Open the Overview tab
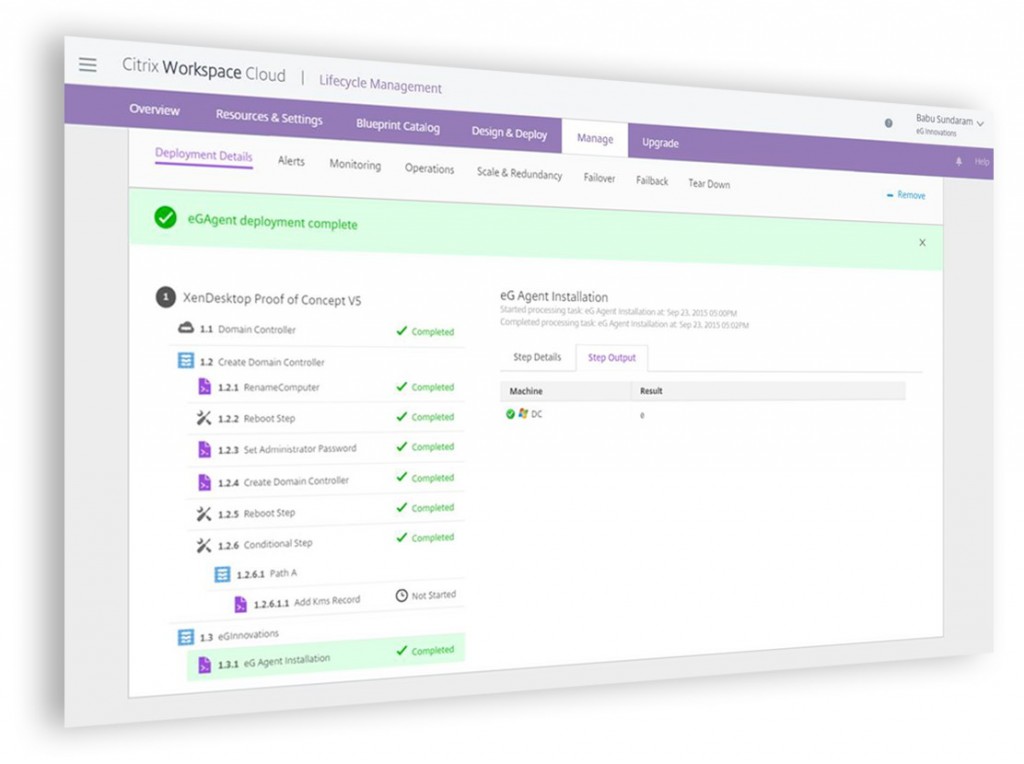Viewport: 1024px width, 764px height. (x=154, y=109)
